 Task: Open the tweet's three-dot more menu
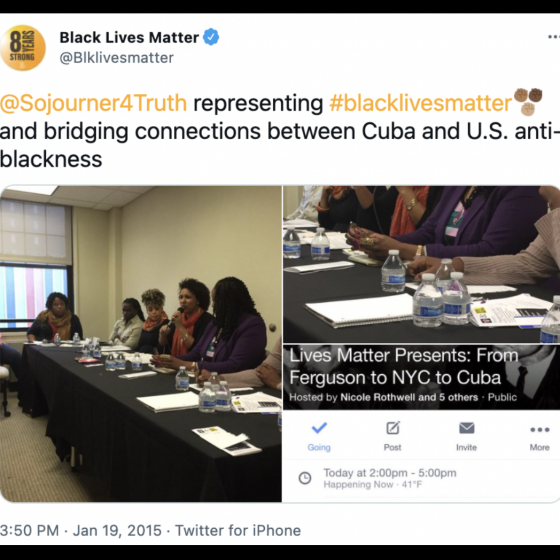coord(554,37)
